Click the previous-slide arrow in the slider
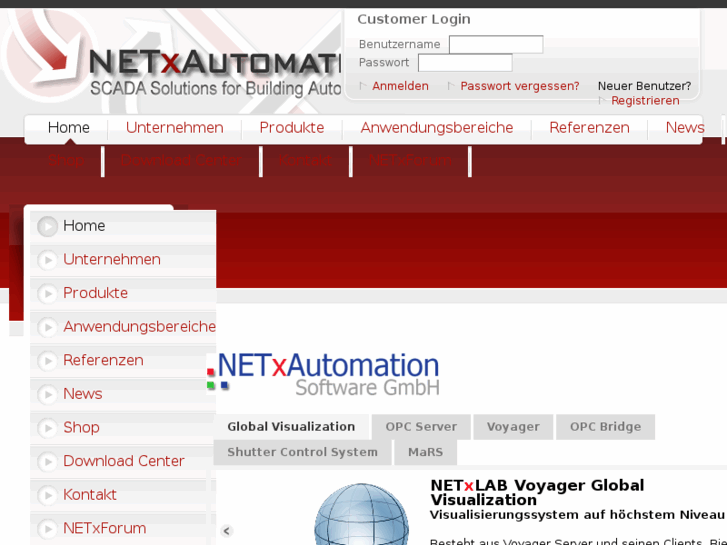 point(227,531)
